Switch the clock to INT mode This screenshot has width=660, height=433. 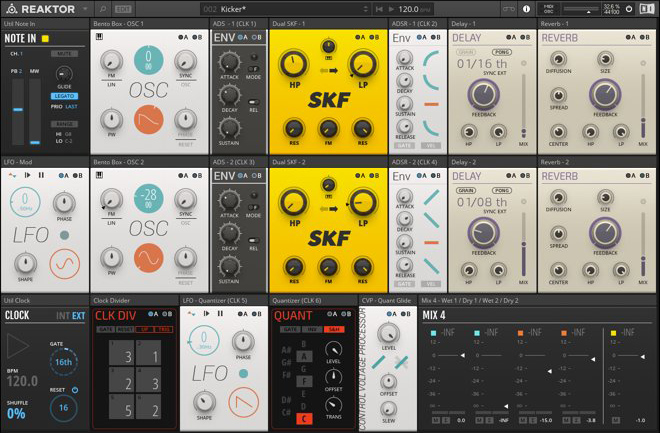(x=62, y=316)
